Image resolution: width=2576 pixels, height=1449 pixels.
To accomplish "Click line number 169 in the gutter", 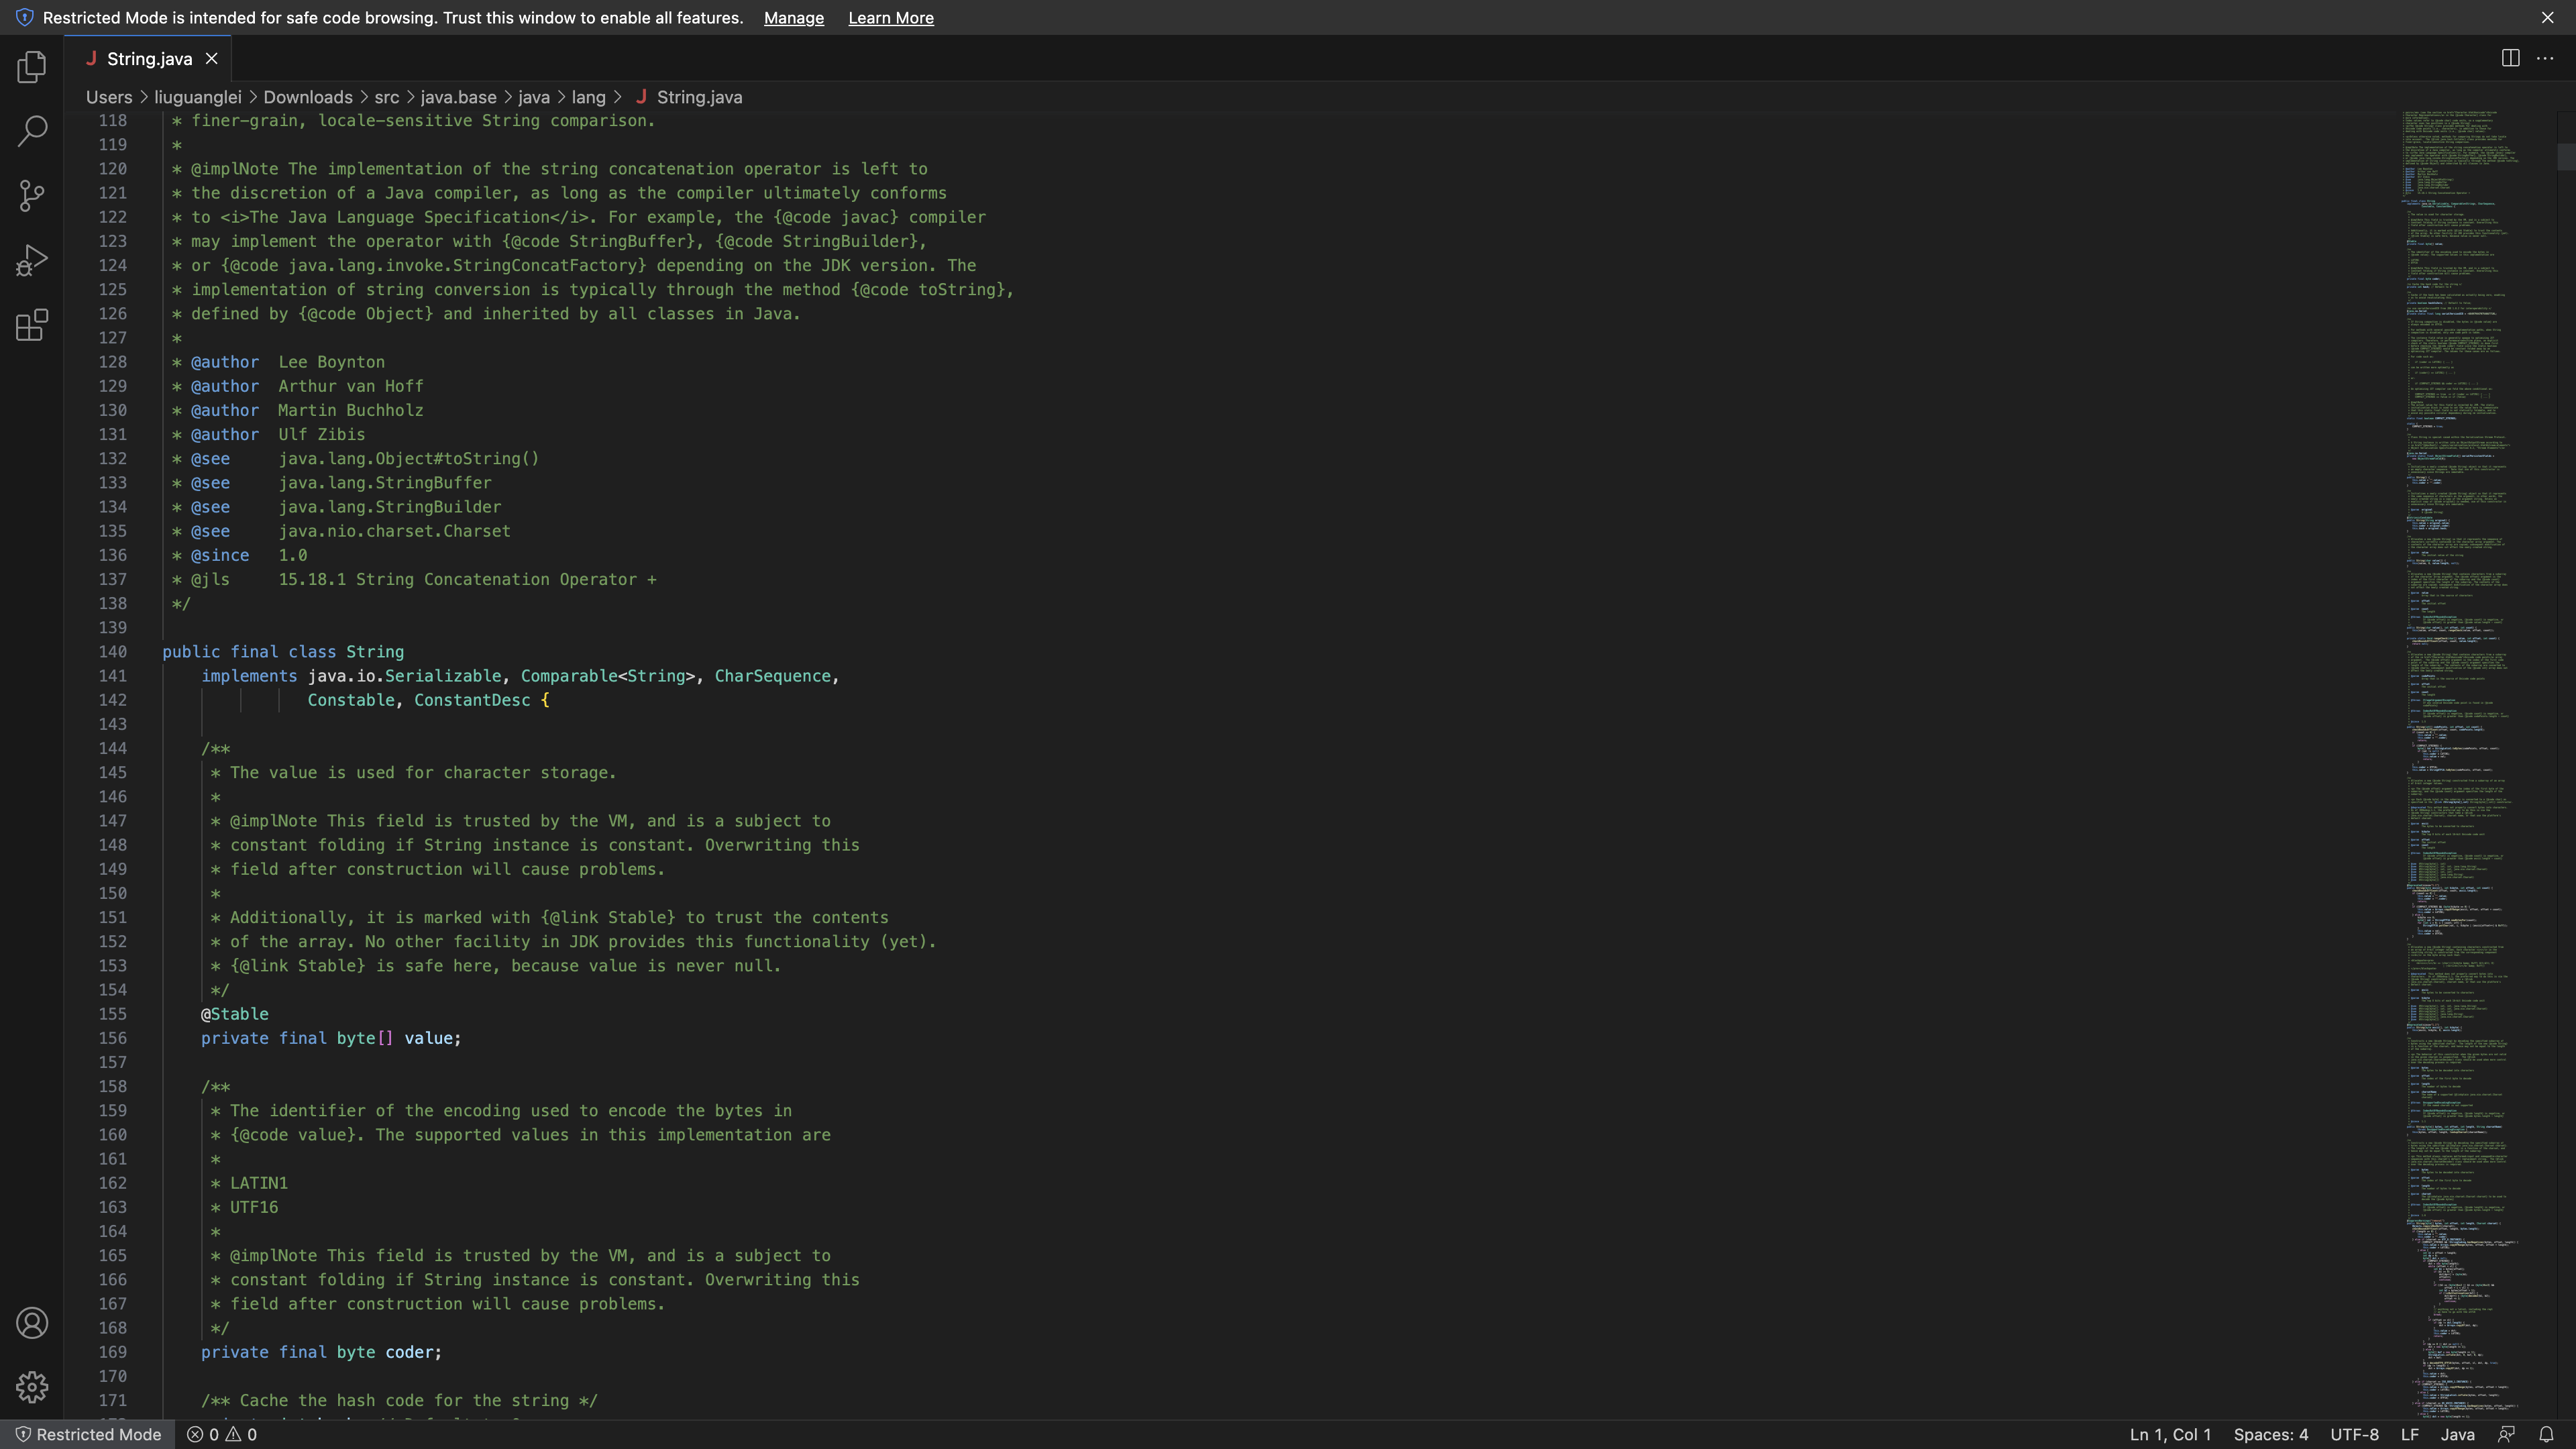I will click(x=113, y=1352).
